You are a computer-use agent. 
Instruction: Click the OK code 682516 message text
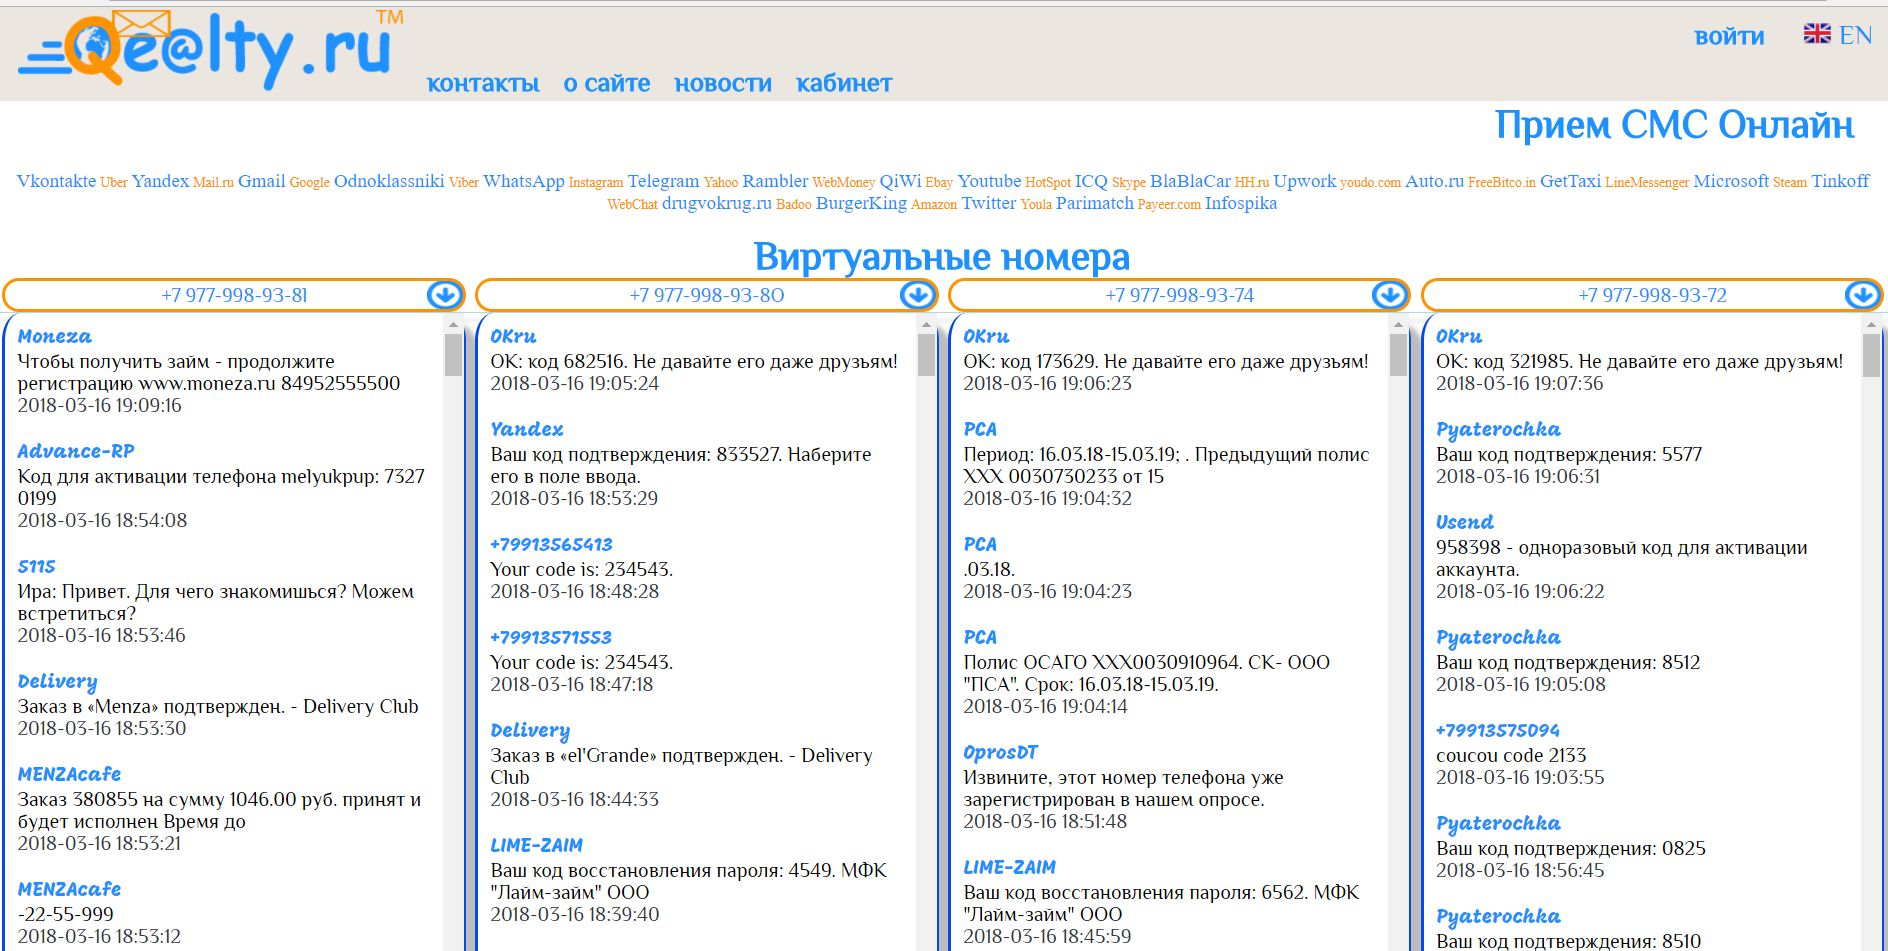(694, 361)
